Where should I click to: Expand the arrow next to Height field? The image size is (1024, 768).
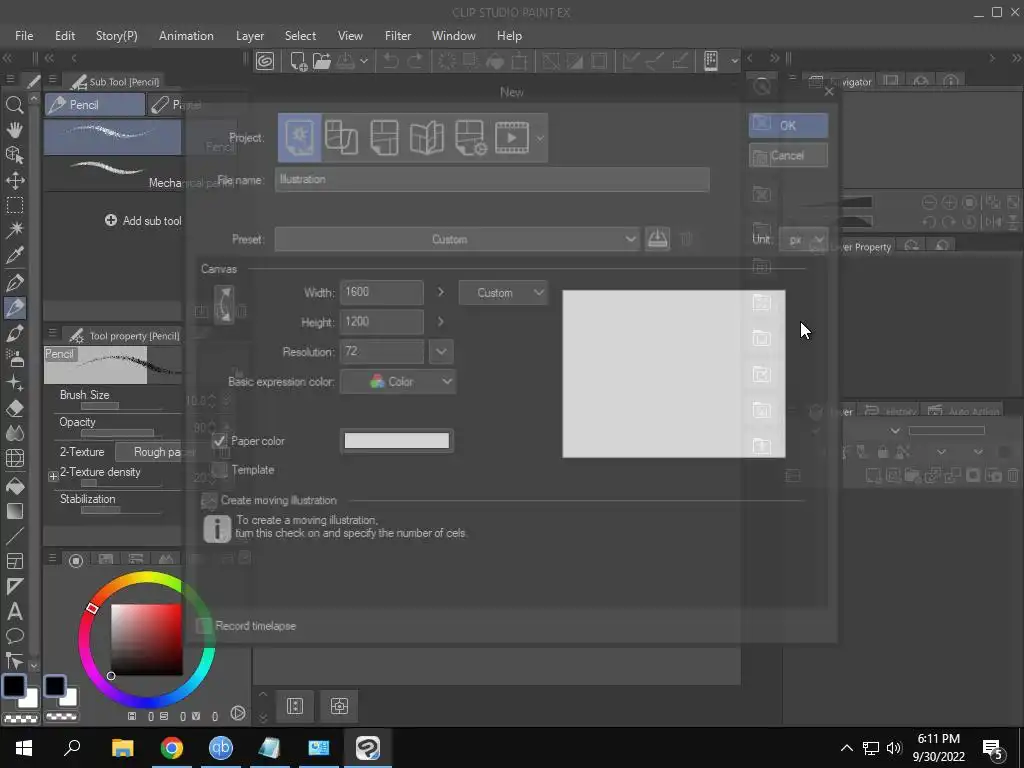tap(441, 321)
